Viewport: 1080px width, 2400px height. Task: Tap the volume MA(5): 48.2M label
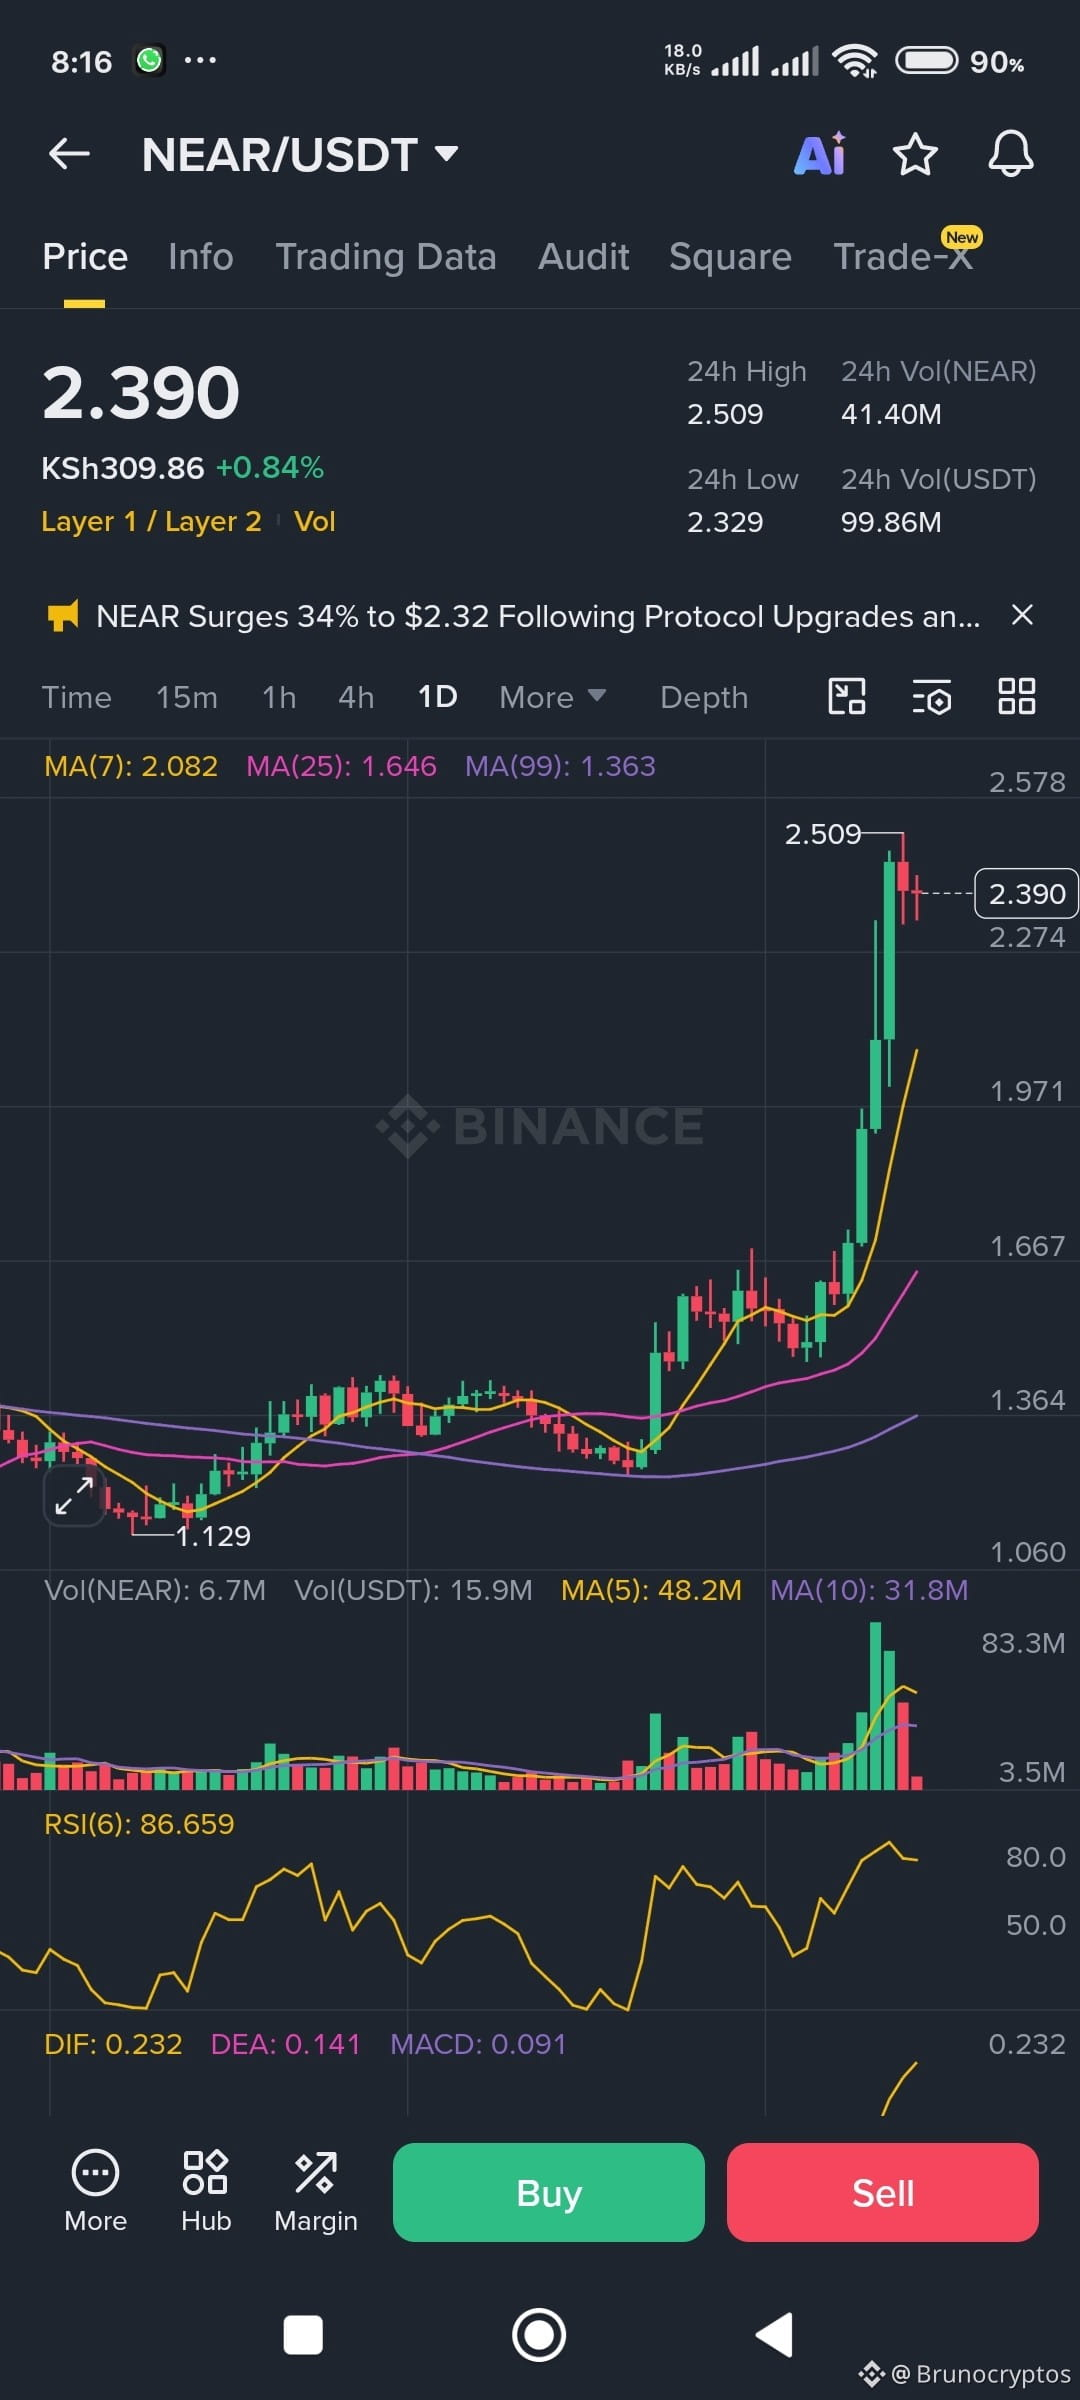(651, 1590)
